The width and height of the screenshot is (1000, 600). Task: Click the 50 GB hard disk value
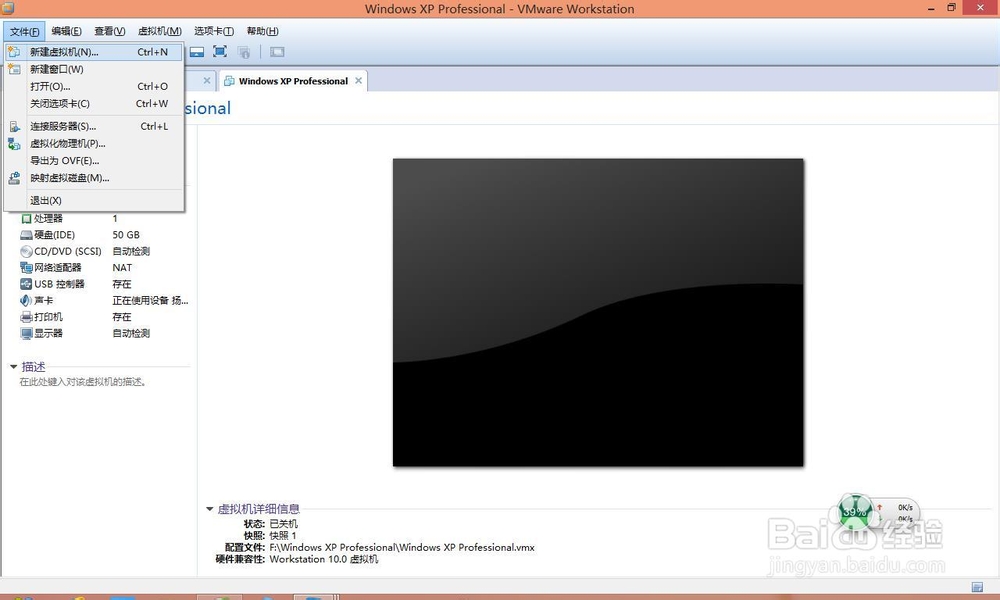pos(126,235)
